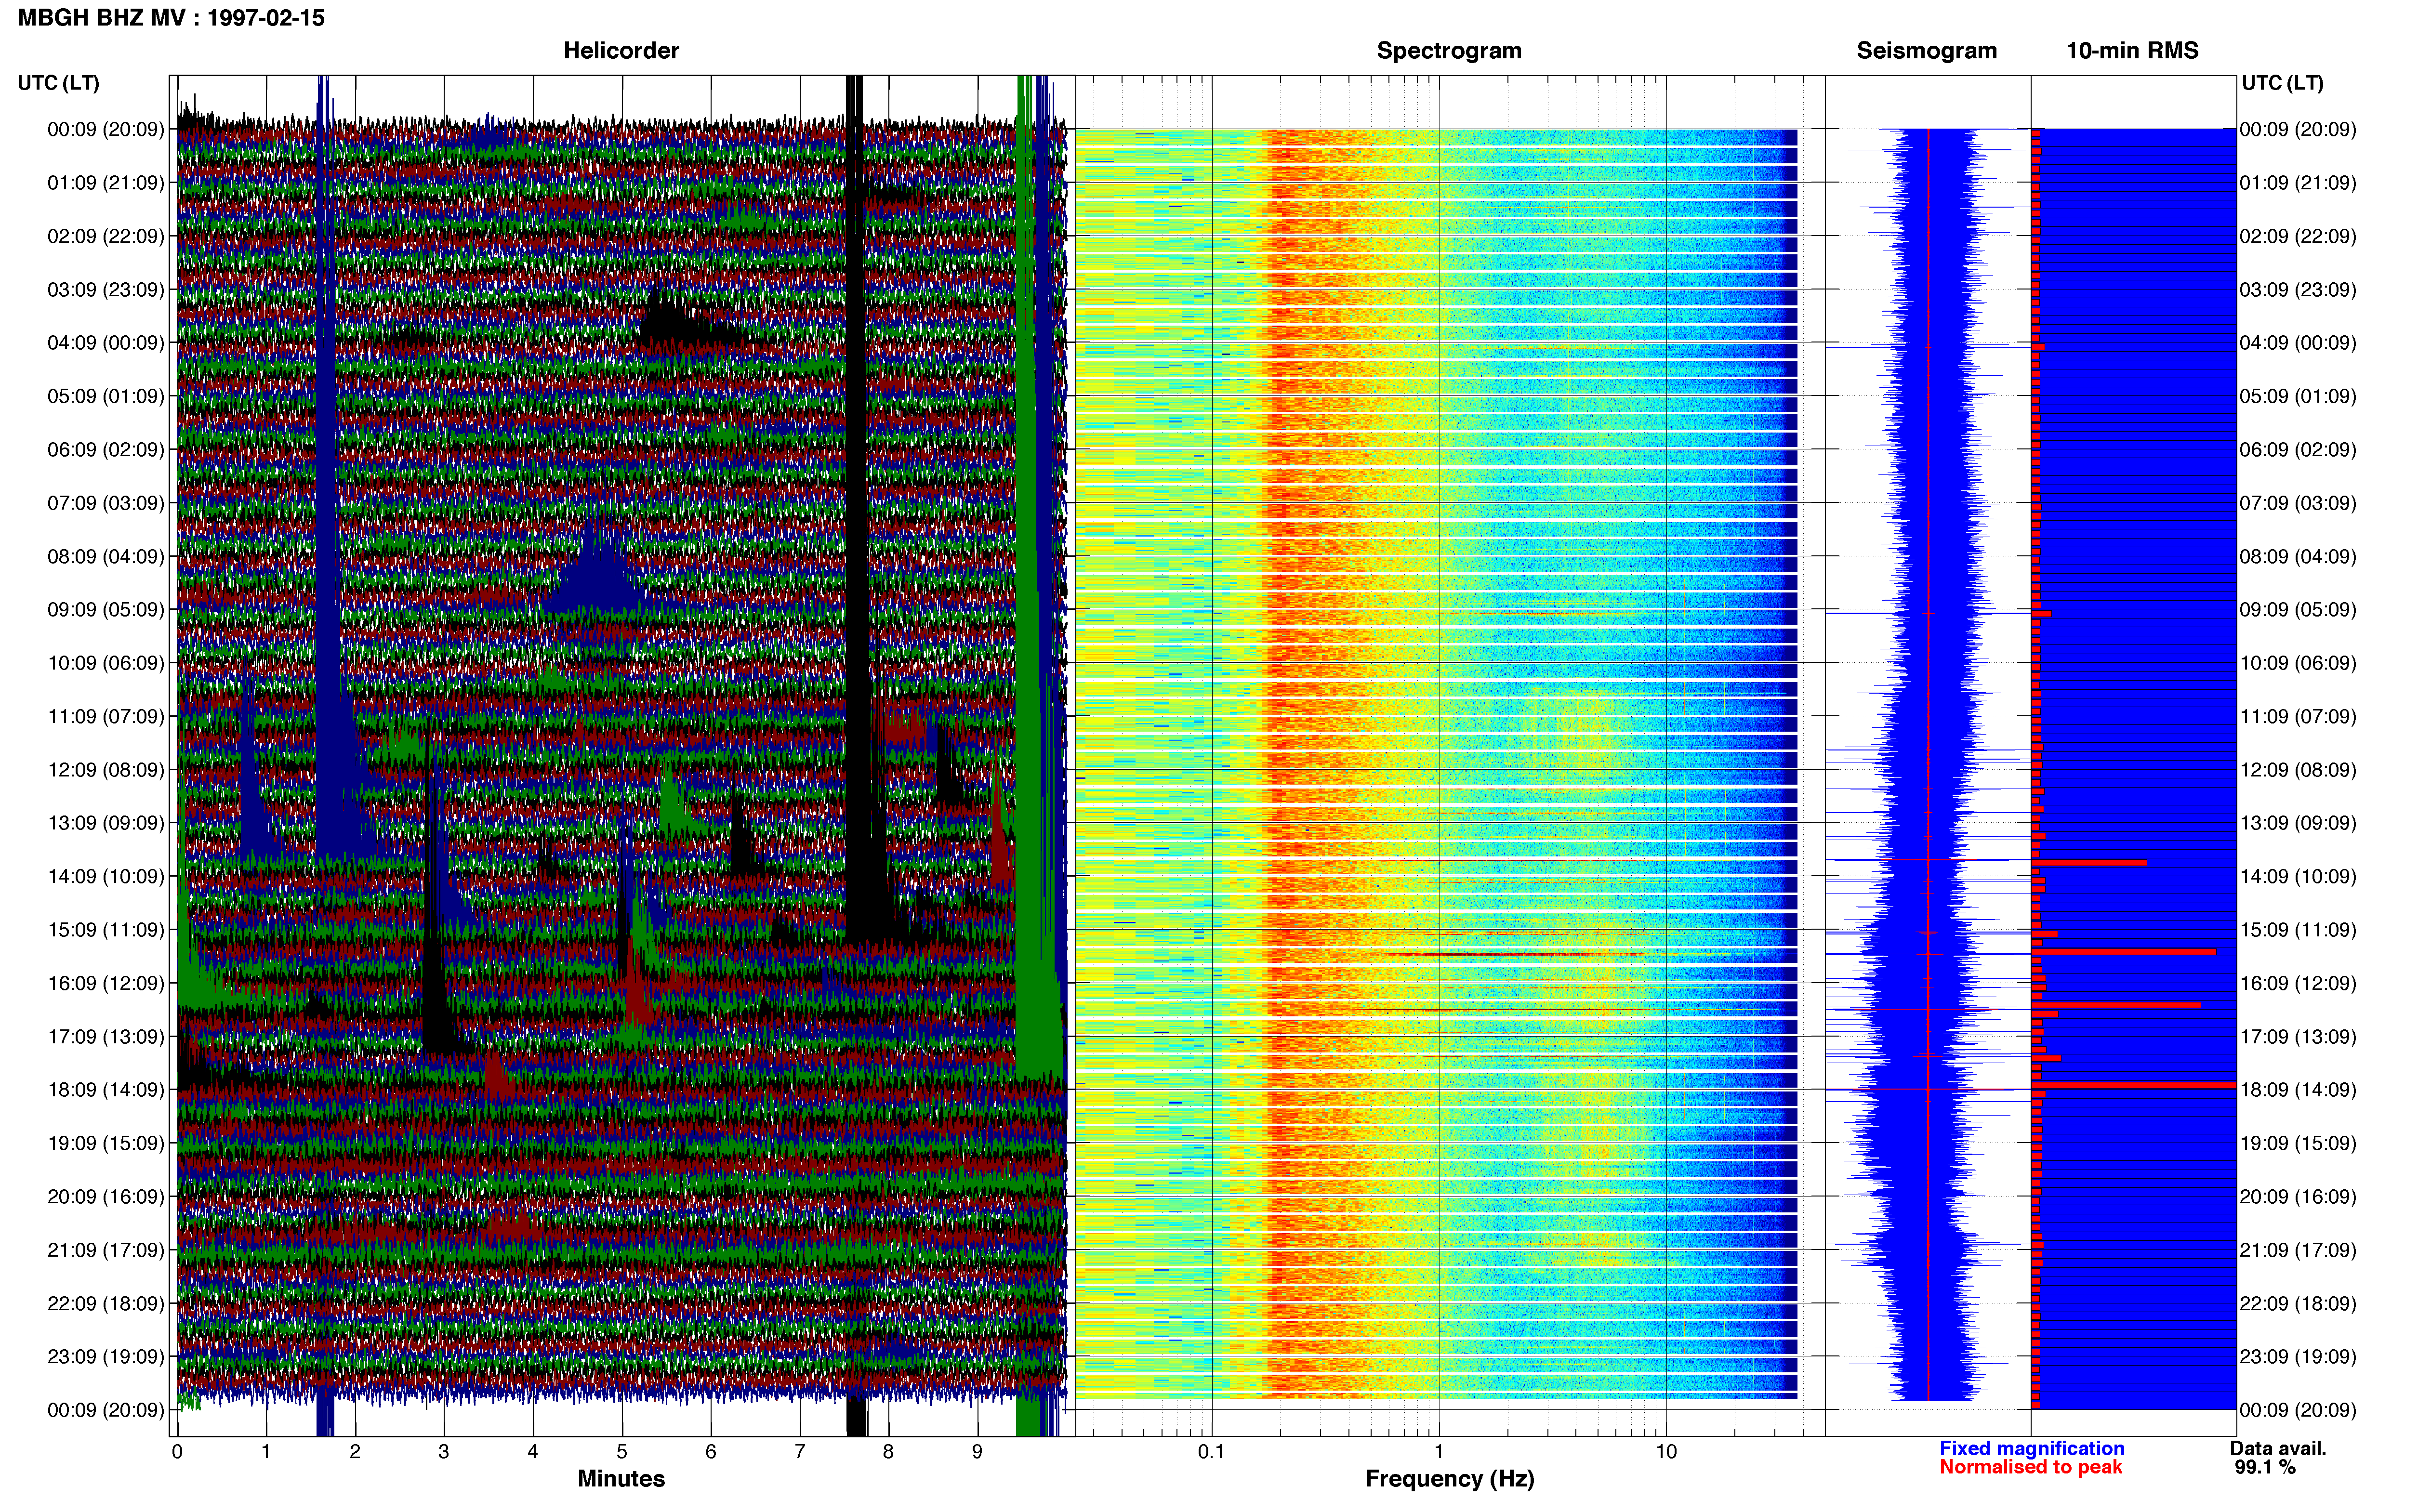Click the 'MBGH BHZ MV : 1997-02-15' title
The width and height of the screenshot is (2418, 1512).
click(x=171, y=18)
